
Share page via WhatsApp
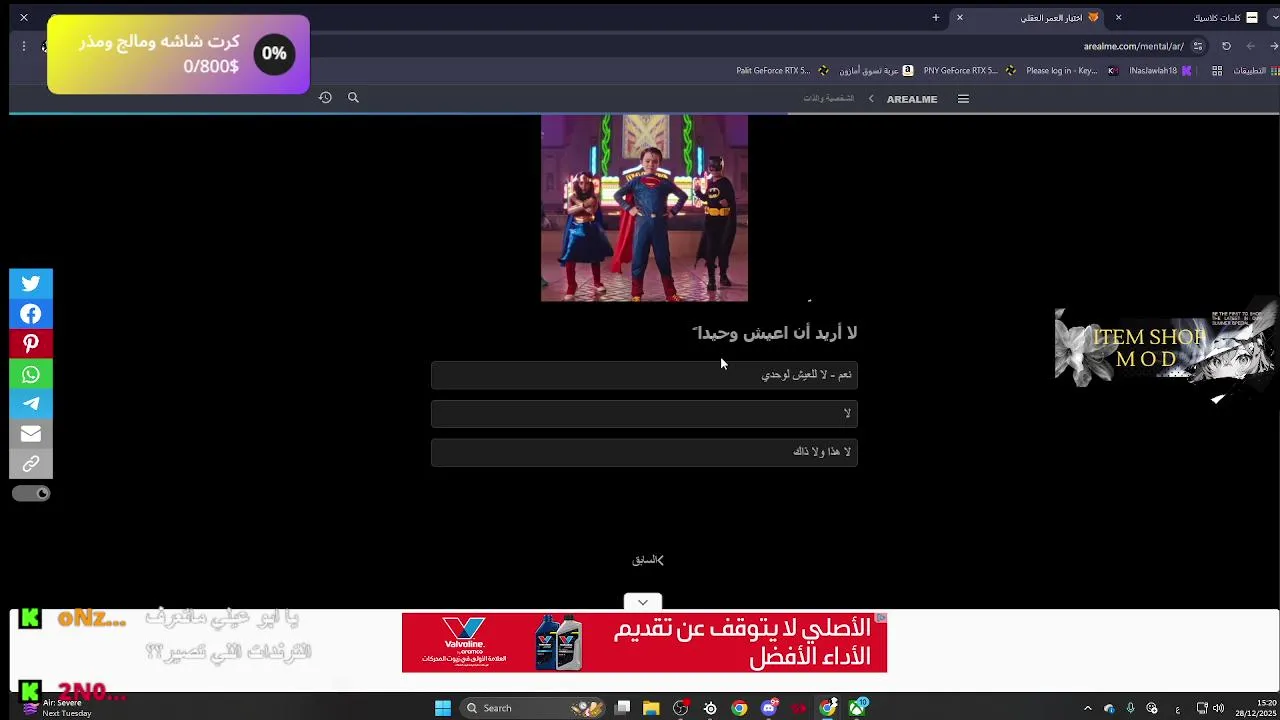point(31,374)
